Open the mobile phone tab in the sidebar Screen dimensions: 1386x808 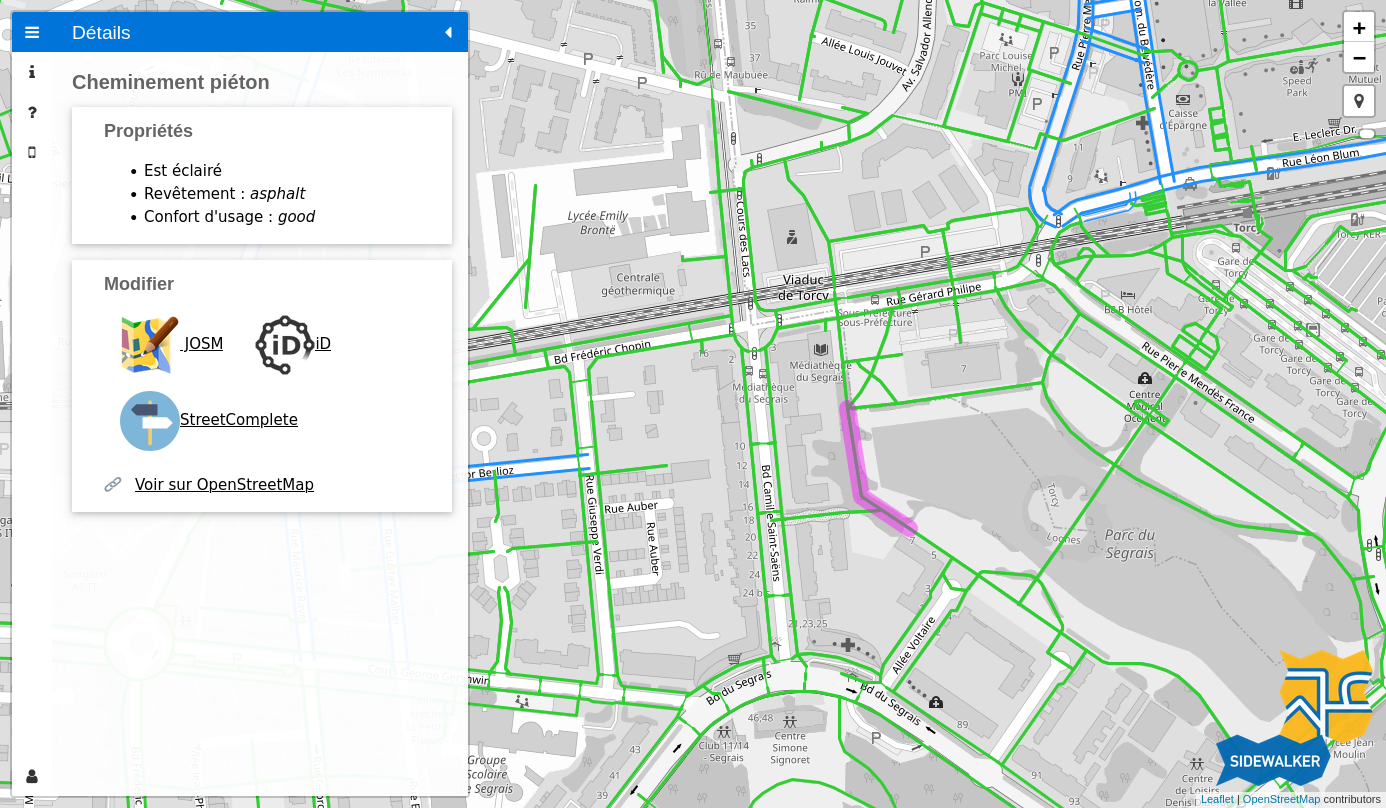[32, 152]
